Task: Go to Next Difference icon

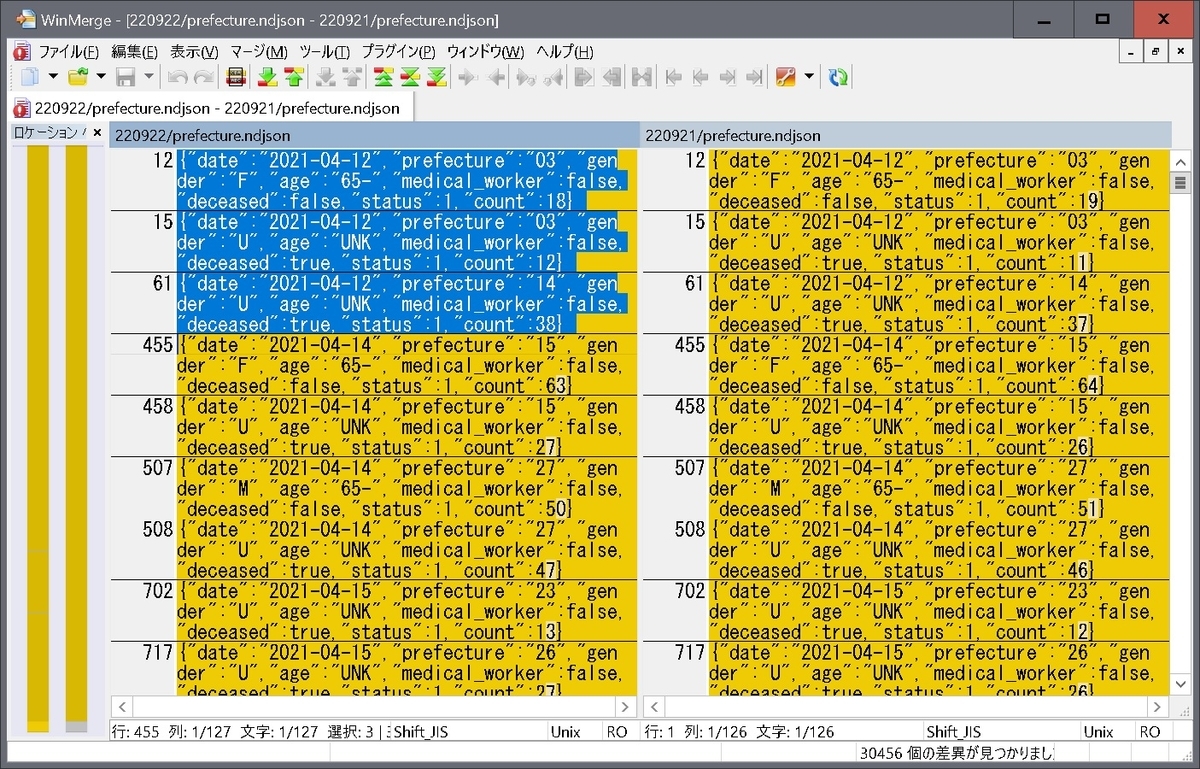Action: (x=267, y=77)
